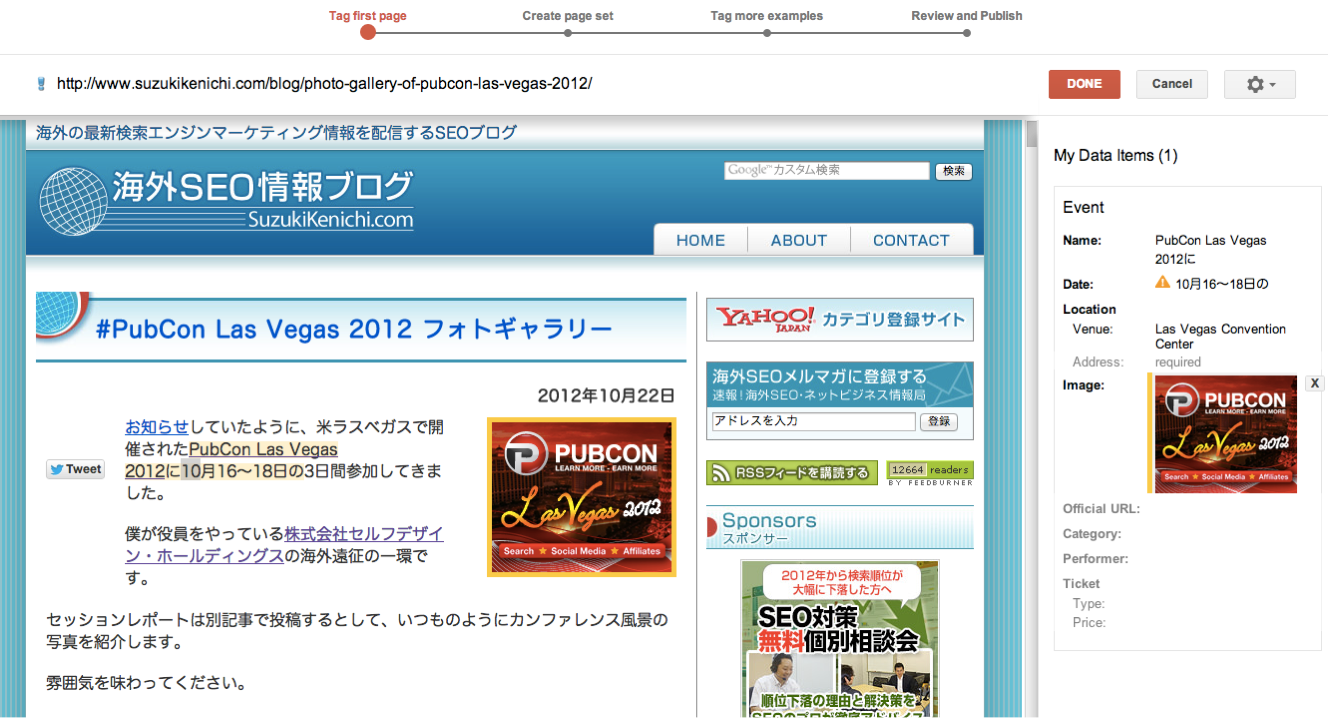This screenshot has width=1328, height=718.
Task: Open the お知らせ link
Action: (x=157, y=427)
